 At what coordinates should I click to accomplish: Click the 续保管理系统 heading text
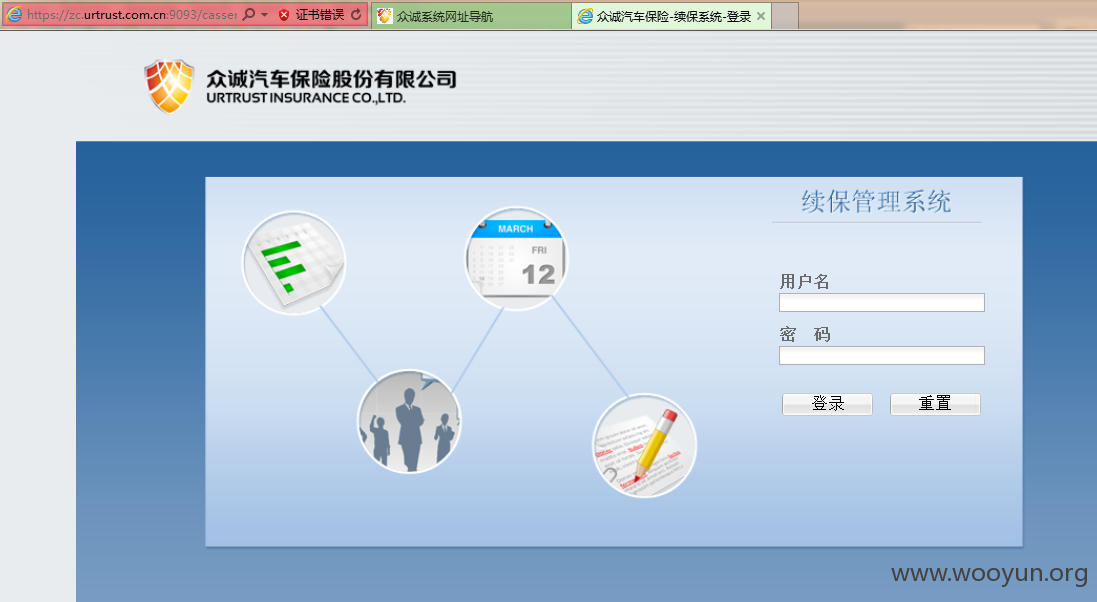[x=876, y=202]
